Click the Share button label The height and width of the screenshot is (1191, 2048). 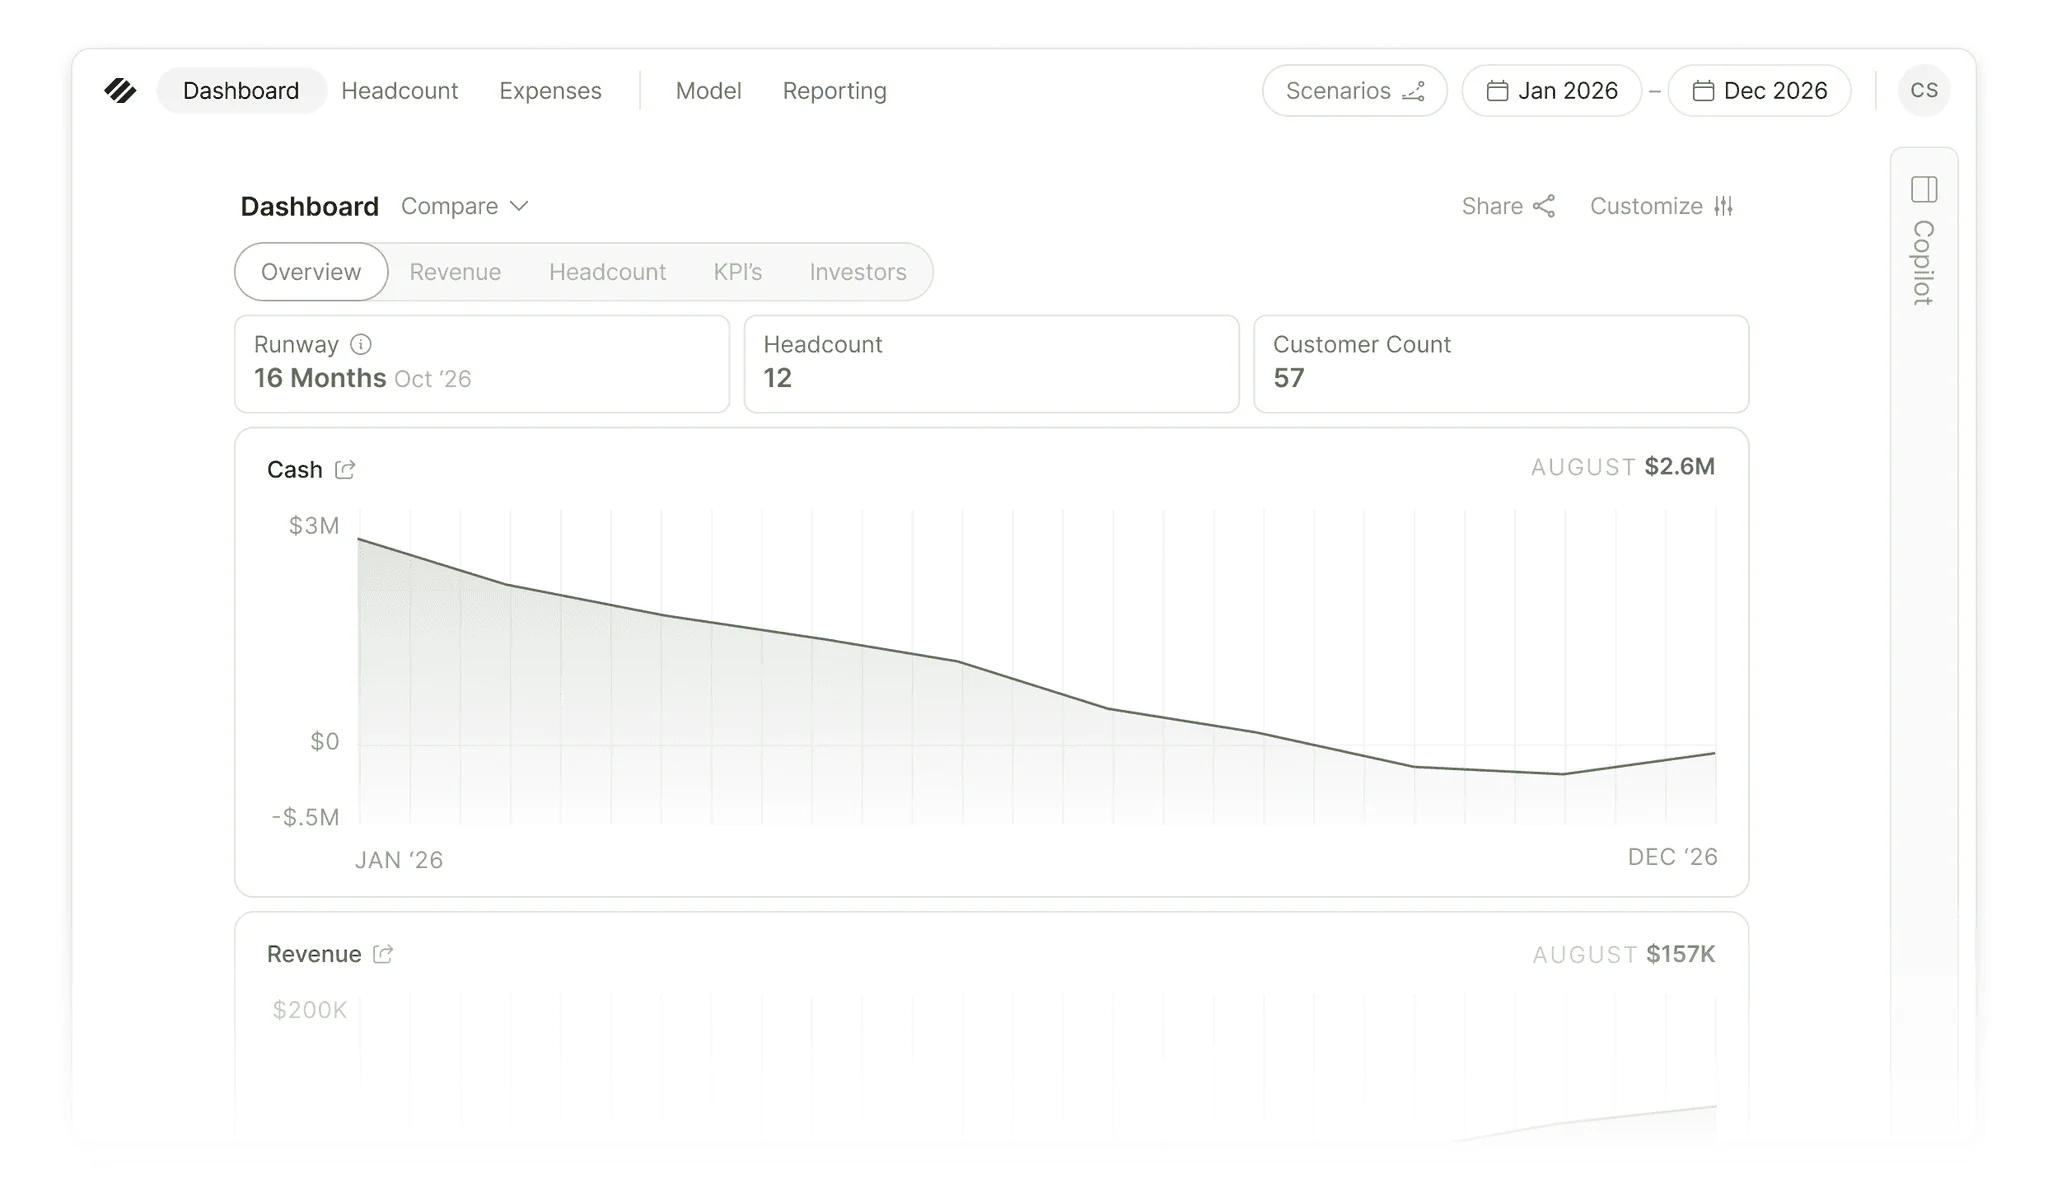1492,206
